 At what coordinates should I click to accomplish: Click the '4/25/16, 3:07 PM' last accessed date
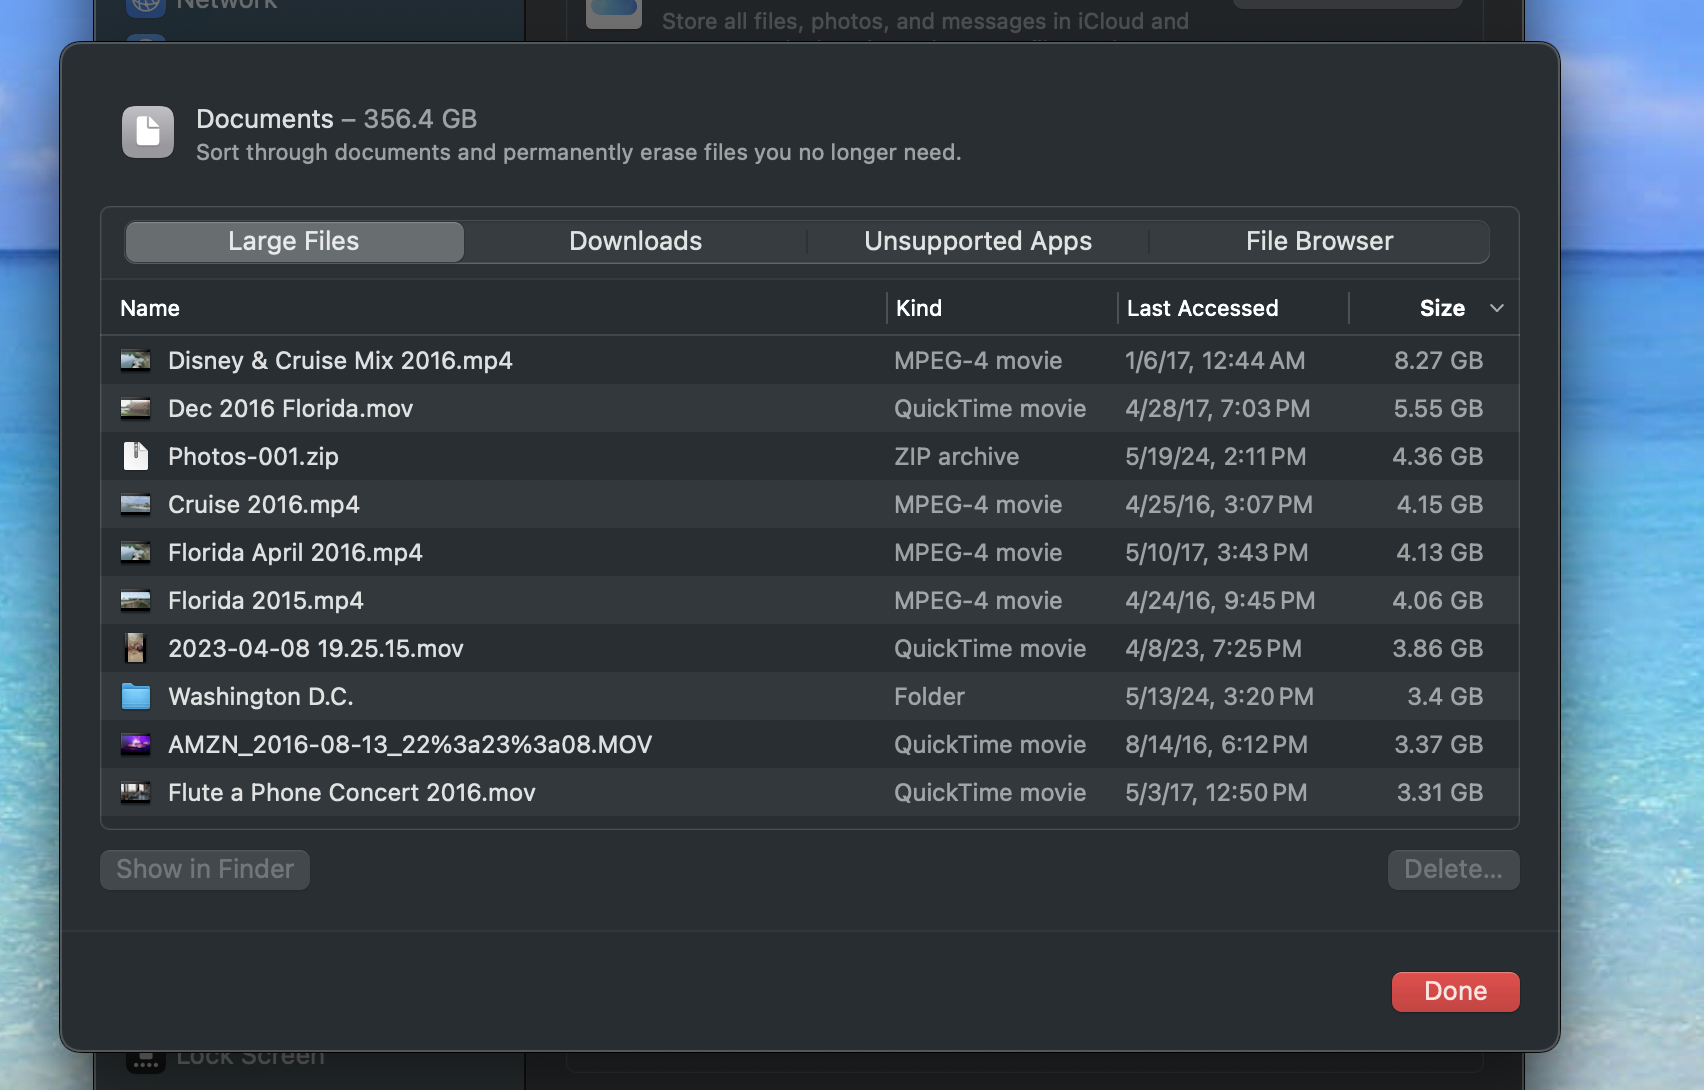click(1219, 504)
